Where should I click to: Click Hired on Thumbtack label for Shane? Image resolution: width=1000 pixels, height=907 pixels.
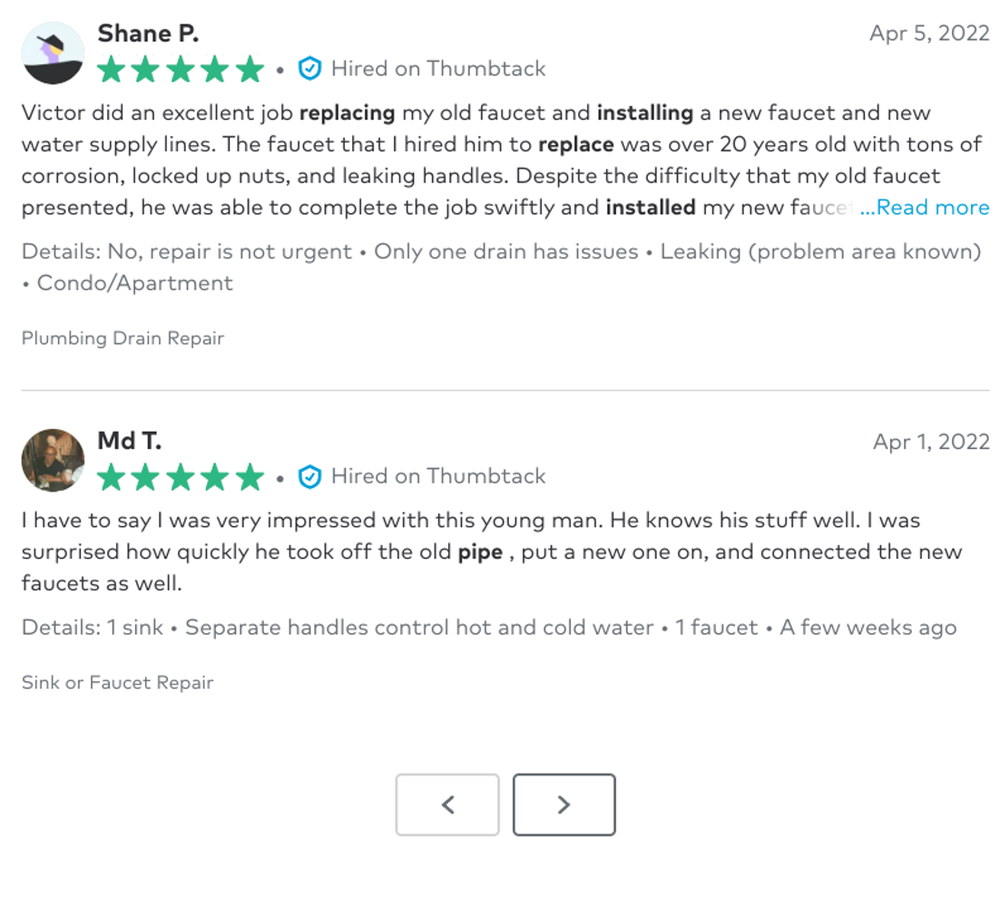pyautogui.click(x=438, y=69)
